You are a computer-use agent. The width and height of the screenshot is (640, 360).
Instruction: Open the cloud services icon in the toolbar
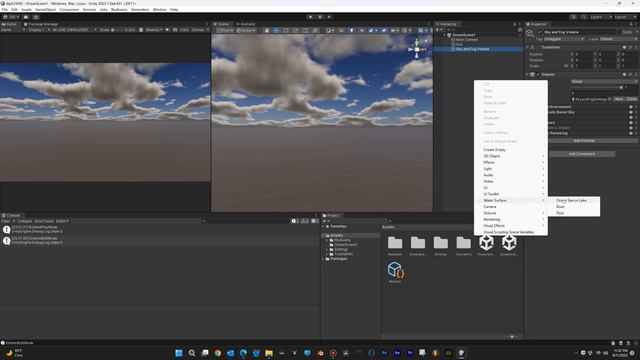pyautogui.click(x=26, y=17)
